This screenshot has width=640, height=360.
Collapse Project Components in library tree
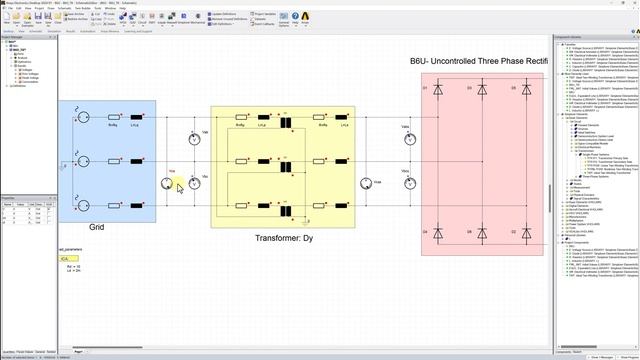tap(559, 242)
